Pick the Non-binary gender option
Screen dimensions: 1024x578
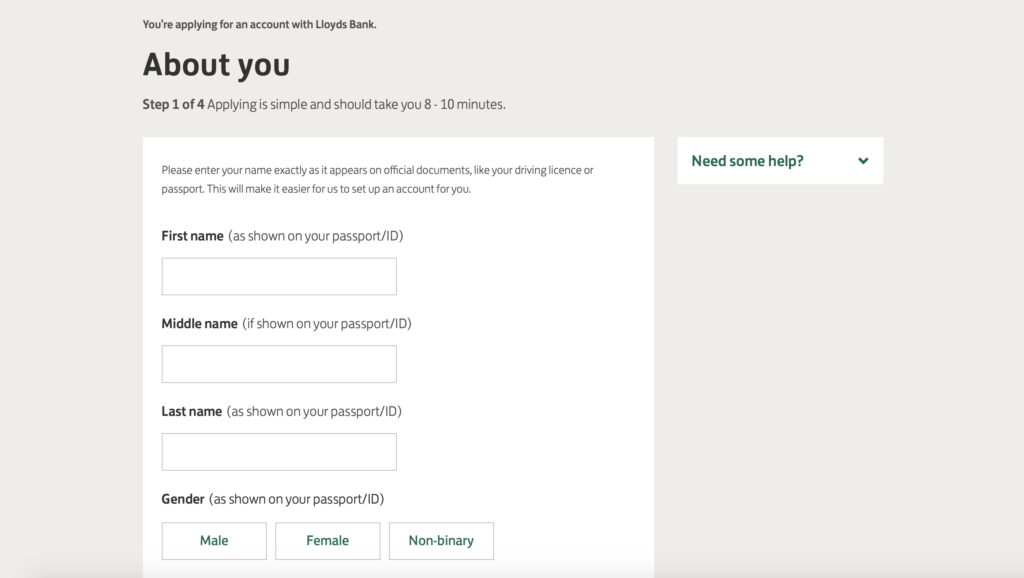pos(441,541)
